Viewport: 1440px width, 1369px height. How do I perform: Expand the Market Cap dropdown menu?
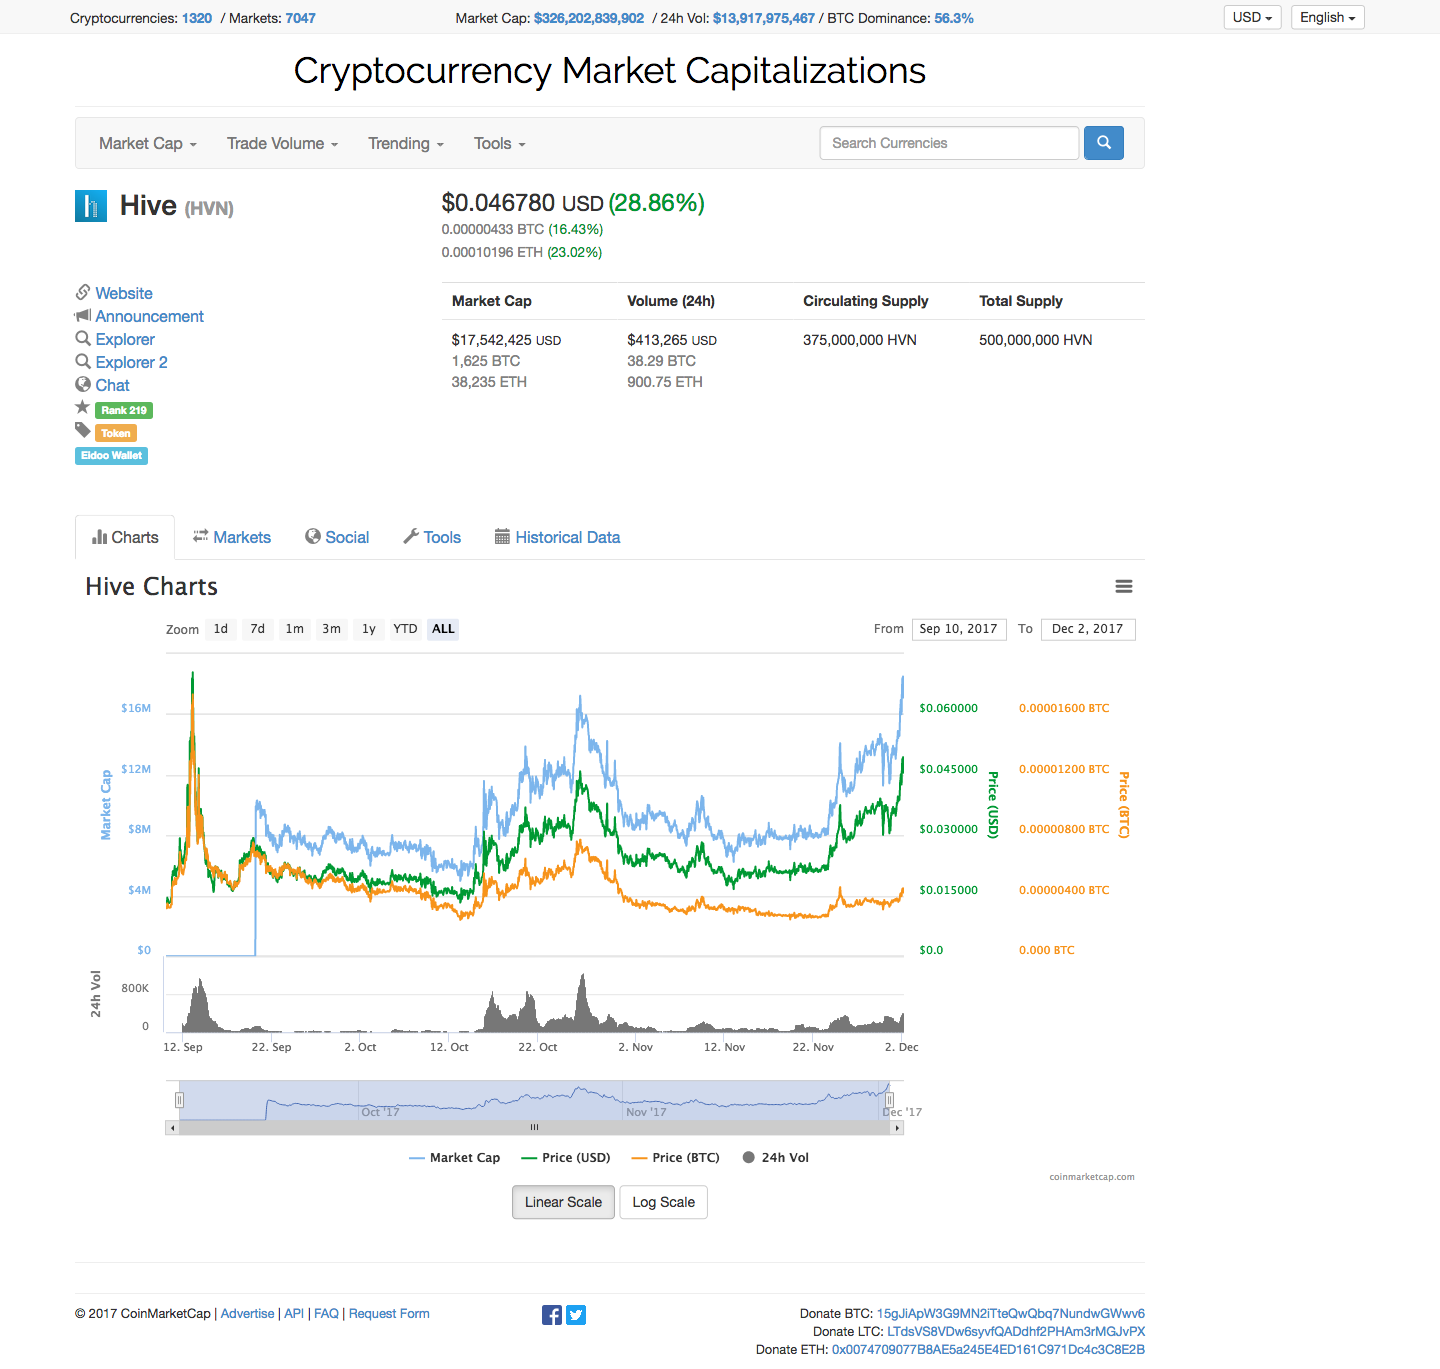148,143
